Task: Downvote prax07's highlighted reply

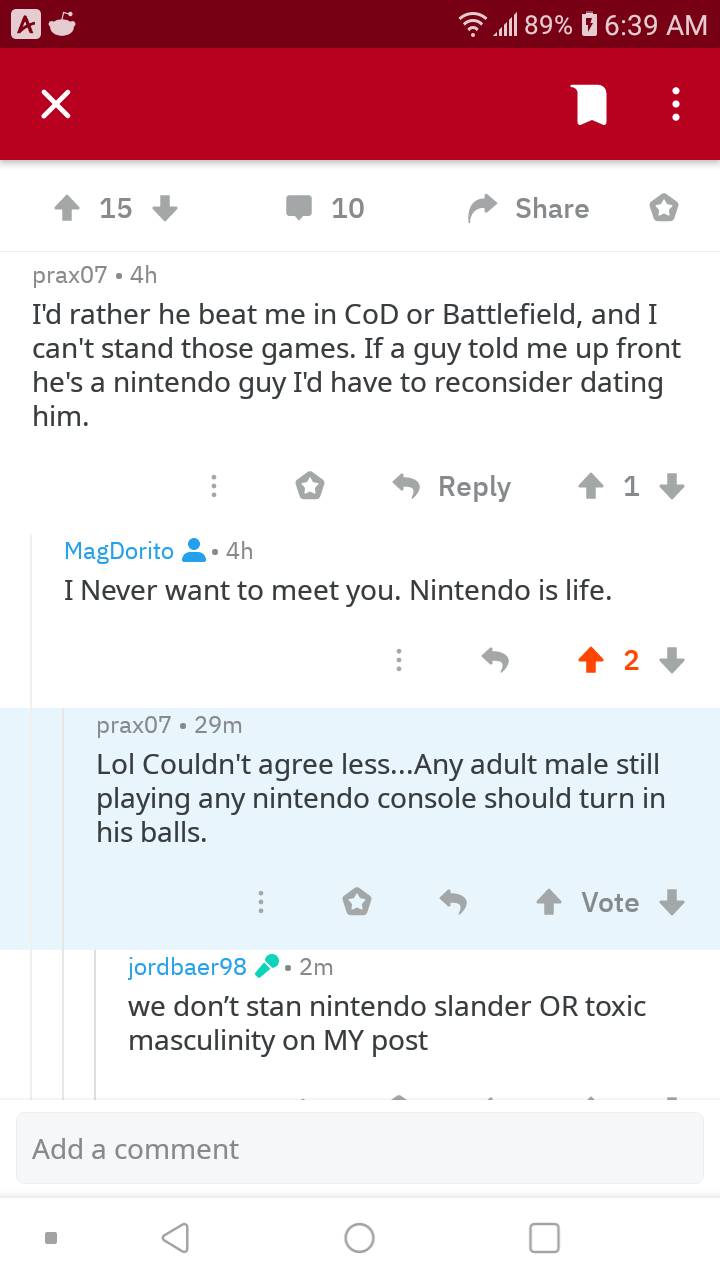Action: point(671,901)
